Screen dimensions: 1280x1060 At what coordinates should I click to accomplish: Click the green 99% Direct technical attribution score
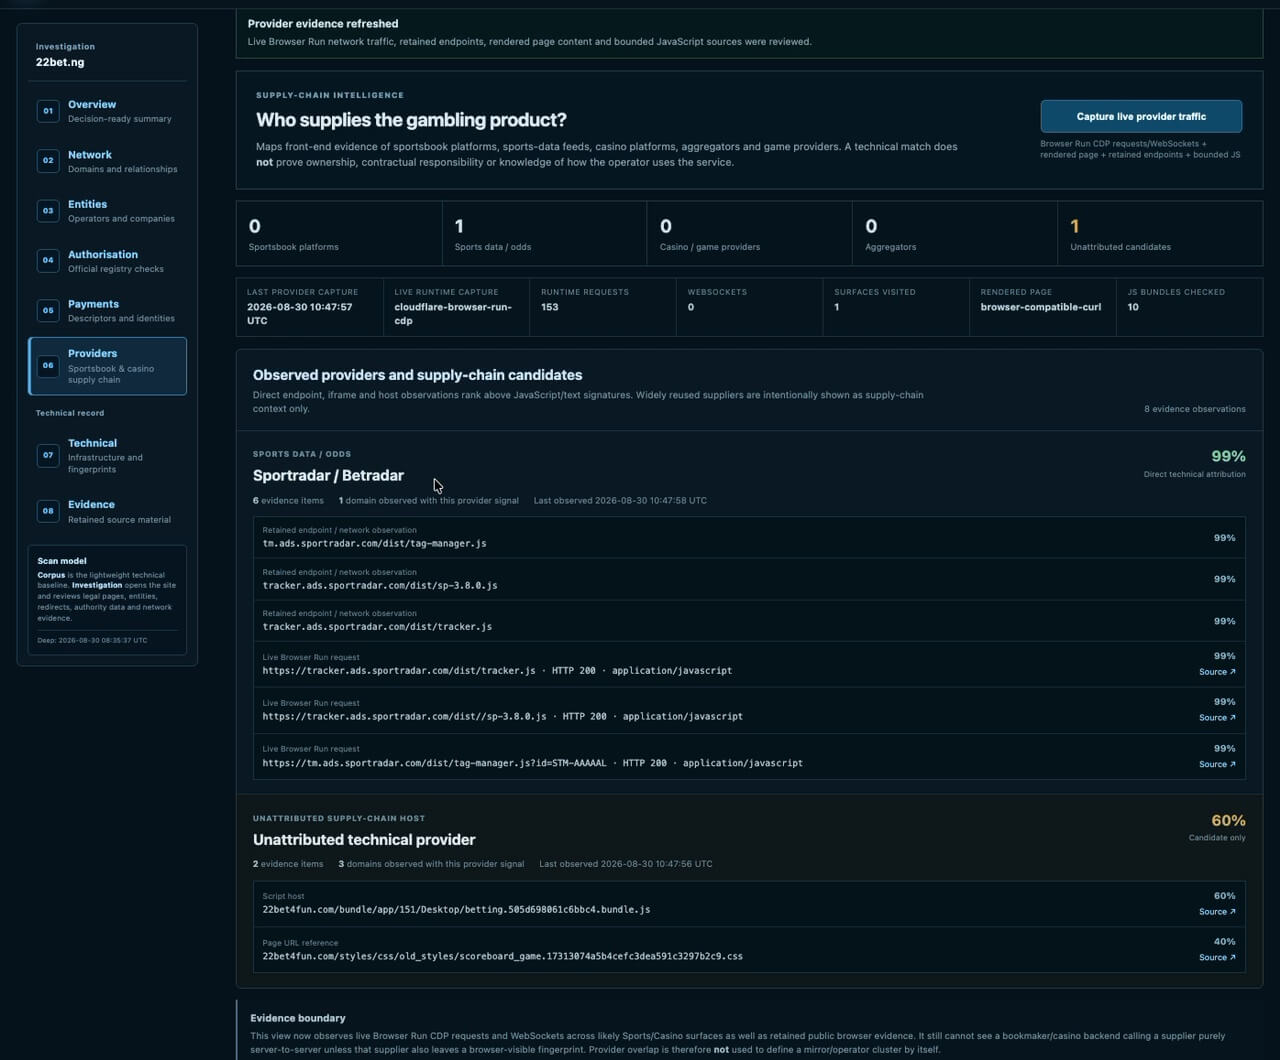pos(1228,457)
